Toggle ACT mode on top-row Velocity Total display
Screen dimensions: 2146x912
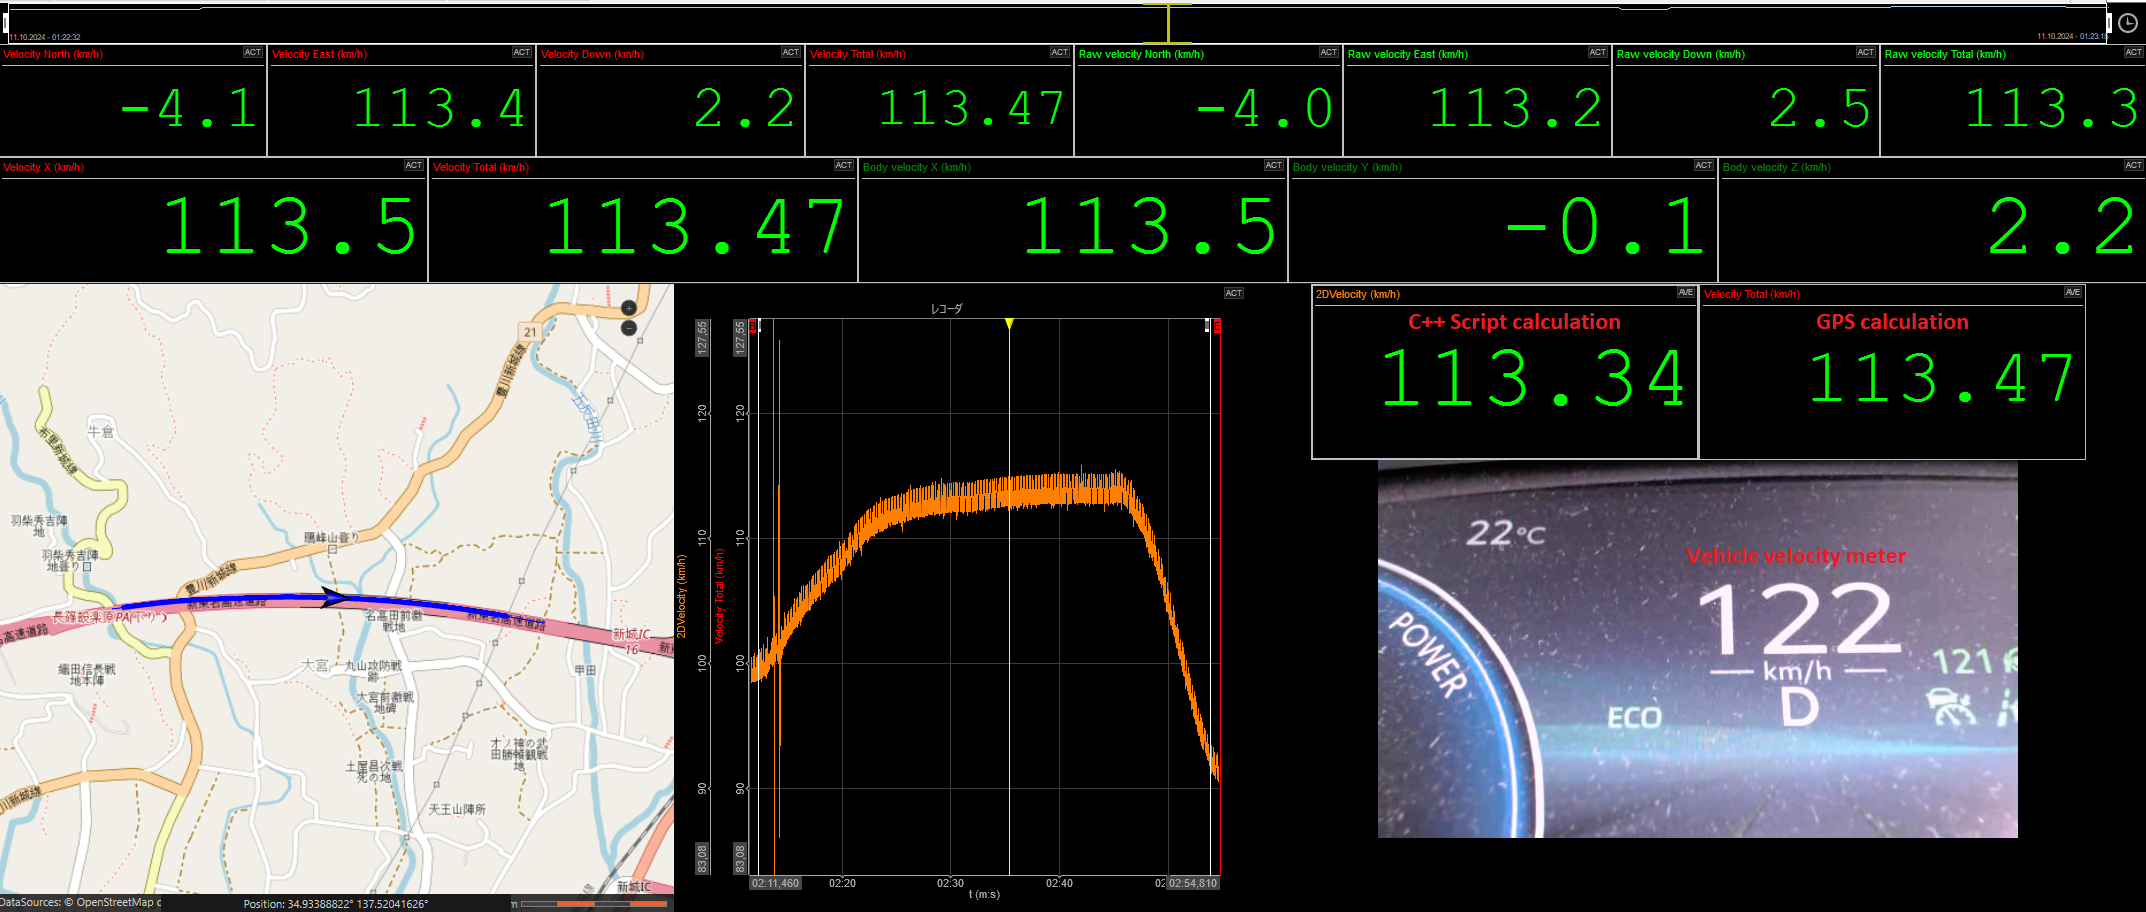[1060, 53]
